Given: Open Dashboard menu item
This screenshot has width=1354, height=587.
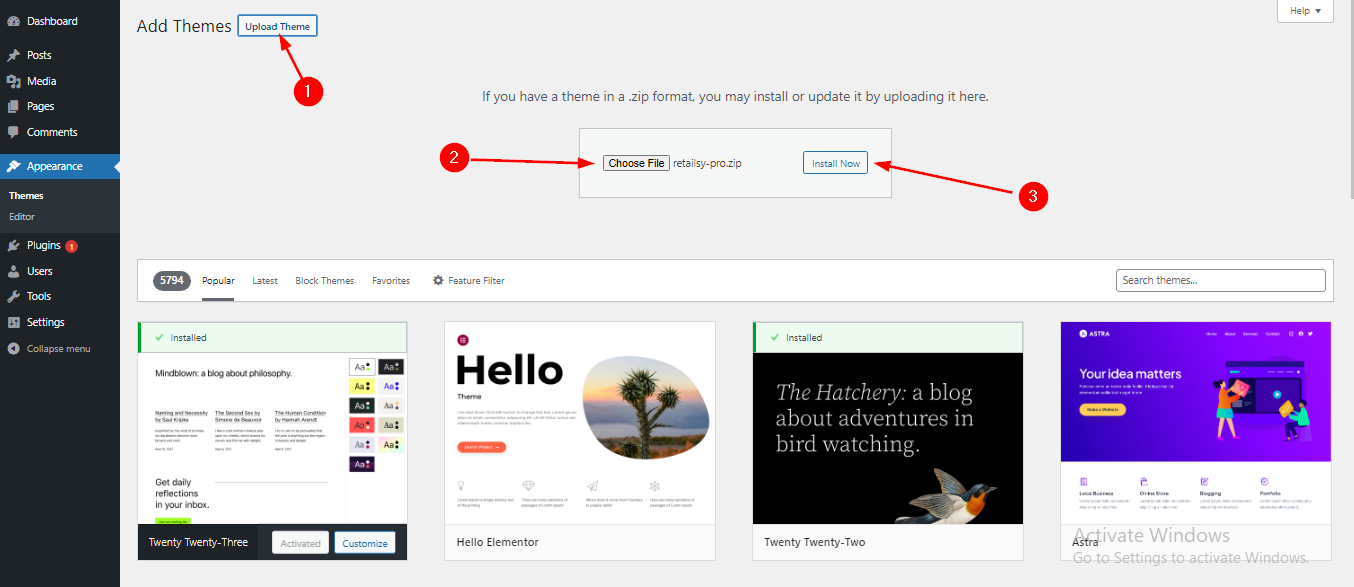Looking at the screenshot, I should (x=60, y=21).
